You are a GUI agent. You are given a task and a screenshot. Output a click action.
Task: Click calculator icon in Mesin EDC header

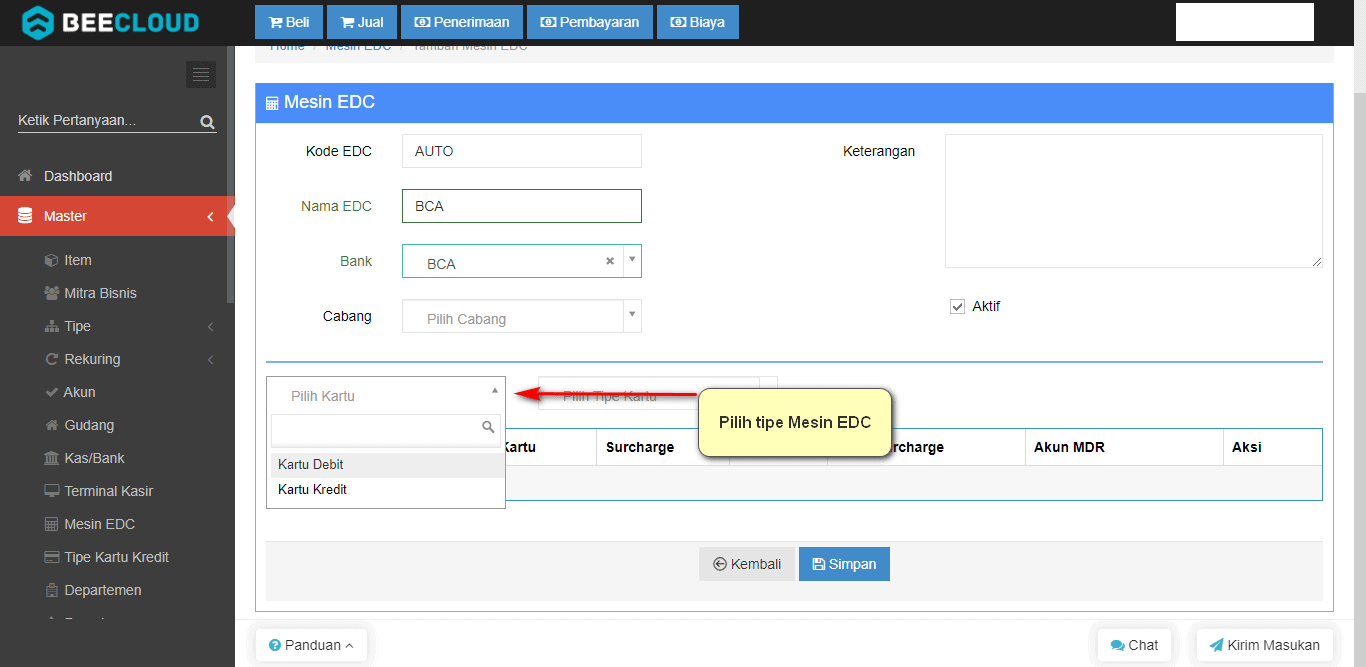[272, 103]
